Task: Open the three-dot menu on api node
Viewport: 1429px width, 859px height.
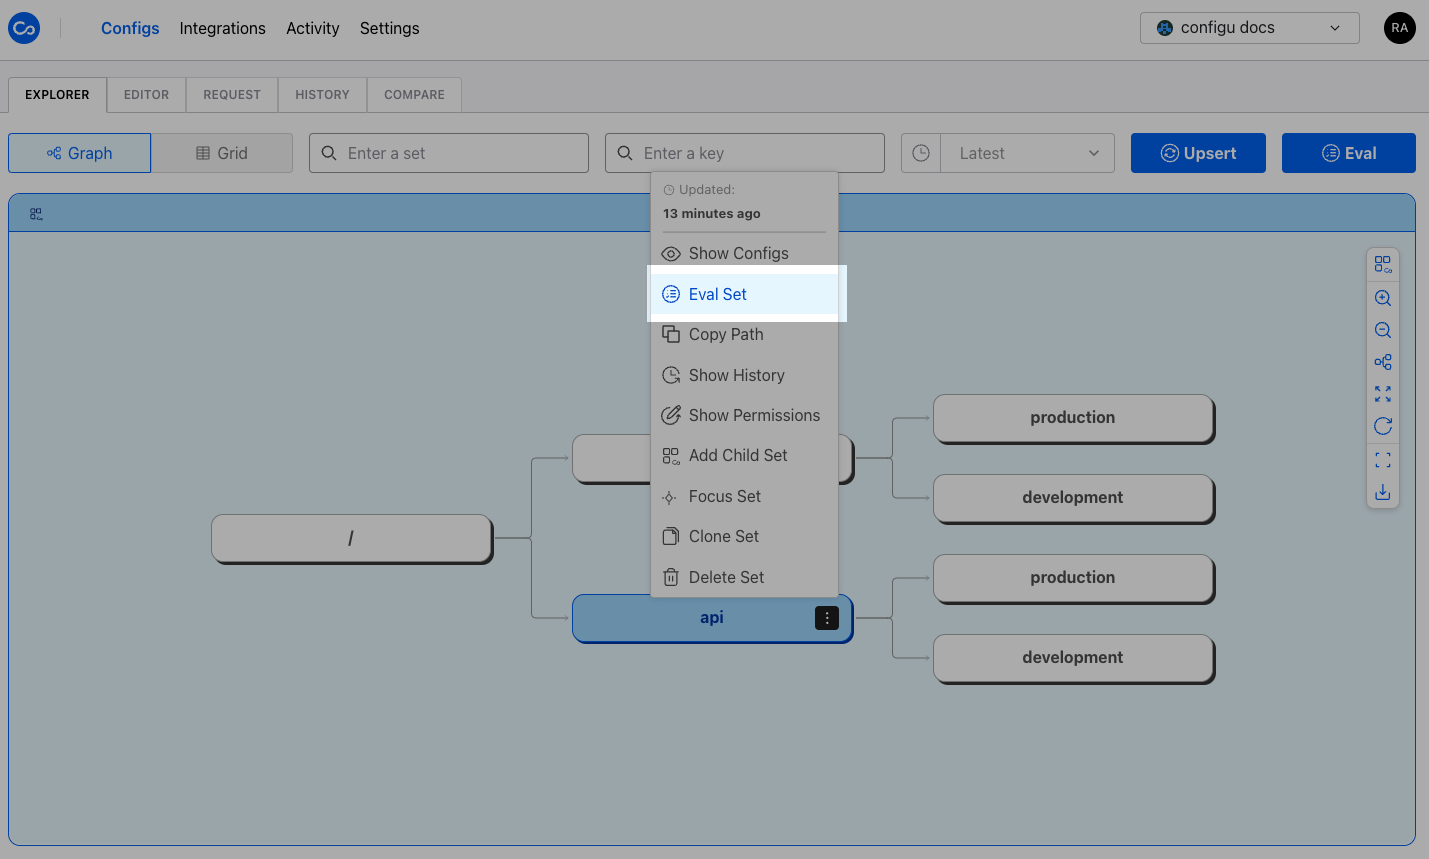Action: coord(827,618)
